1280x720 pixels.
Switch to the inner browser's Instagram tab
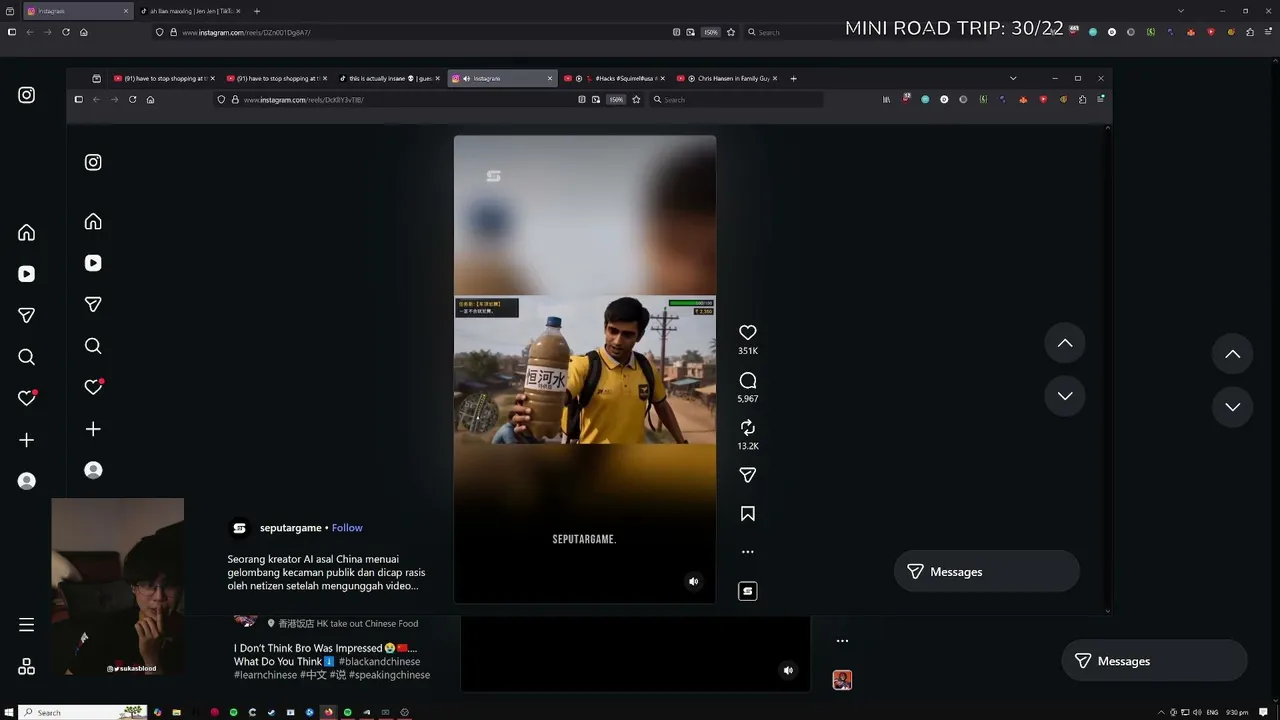502,78
